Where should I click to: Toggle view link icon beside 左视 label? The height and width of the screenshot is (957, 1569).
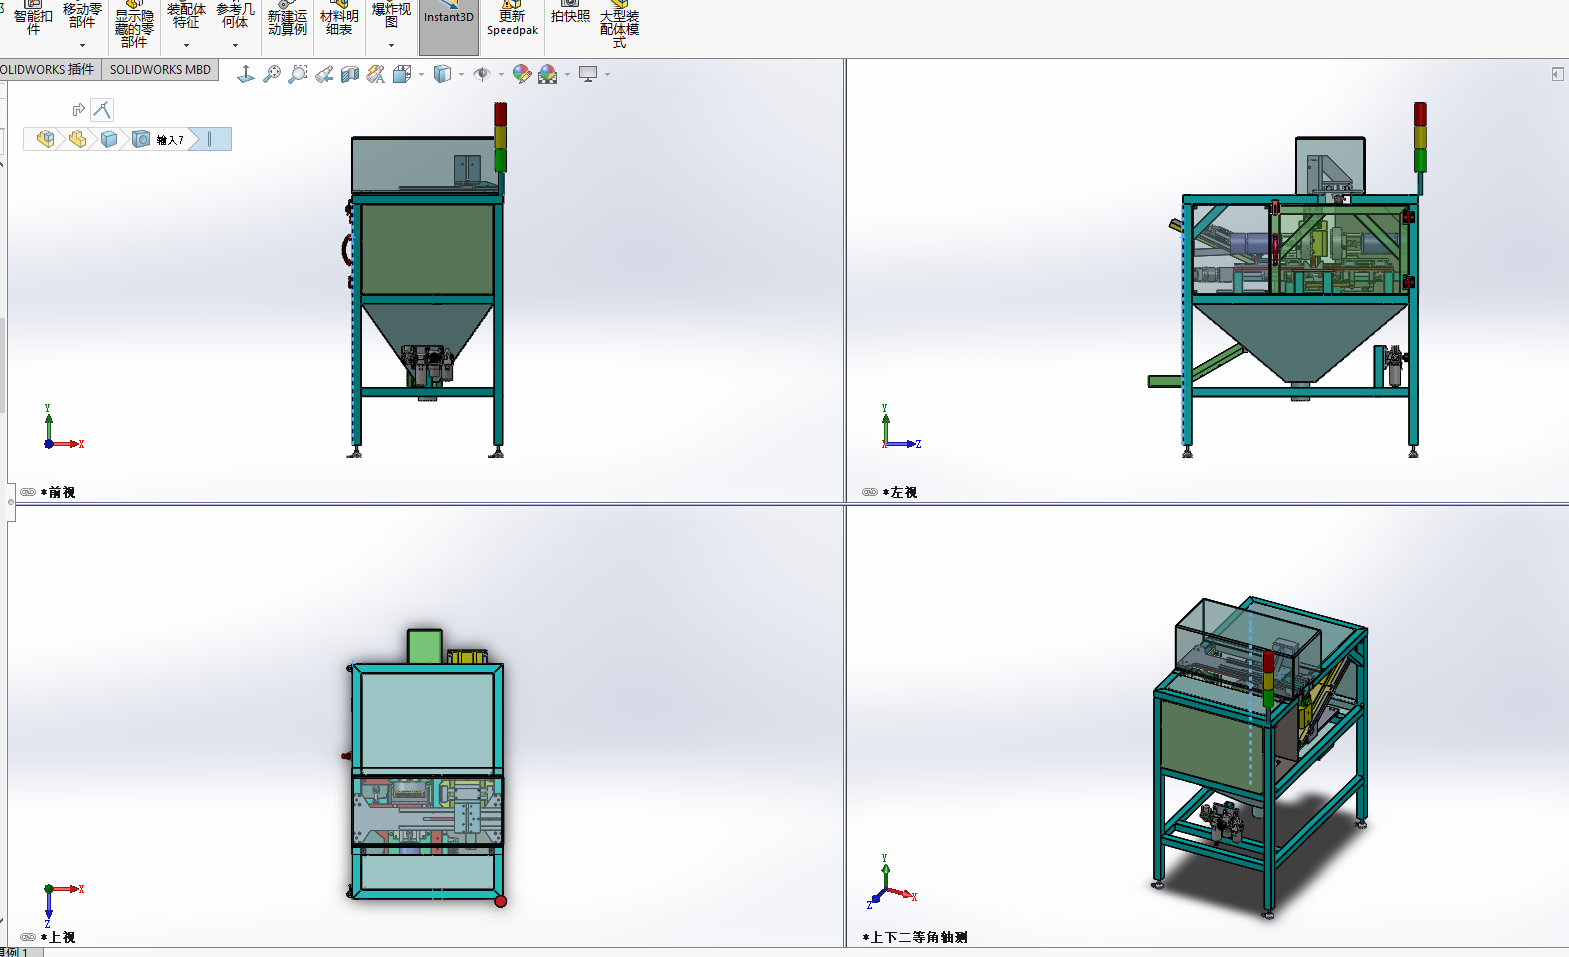tap(870, 492)
